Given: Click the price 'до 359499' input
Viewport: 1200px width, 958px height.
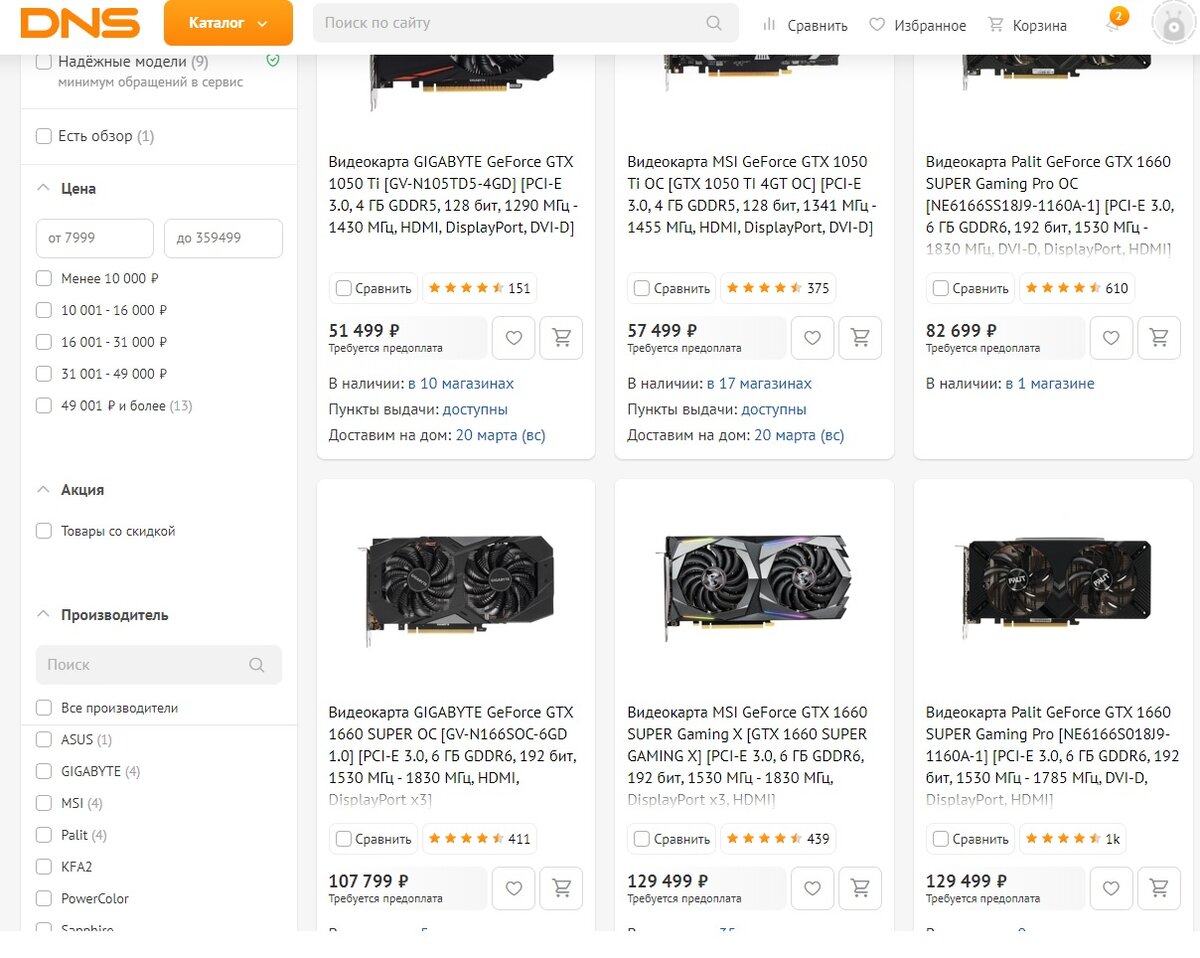Looking at the screenshot, I should click(223, 238).
